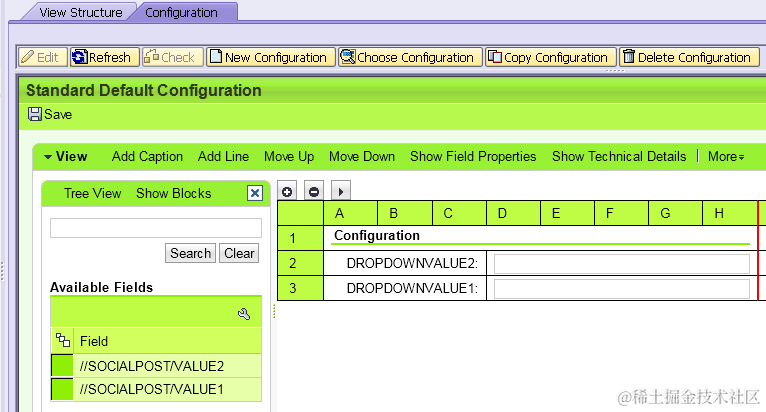Select the DROPDOWNVALUE1 label
766x412 pixels.
point(412,288)
